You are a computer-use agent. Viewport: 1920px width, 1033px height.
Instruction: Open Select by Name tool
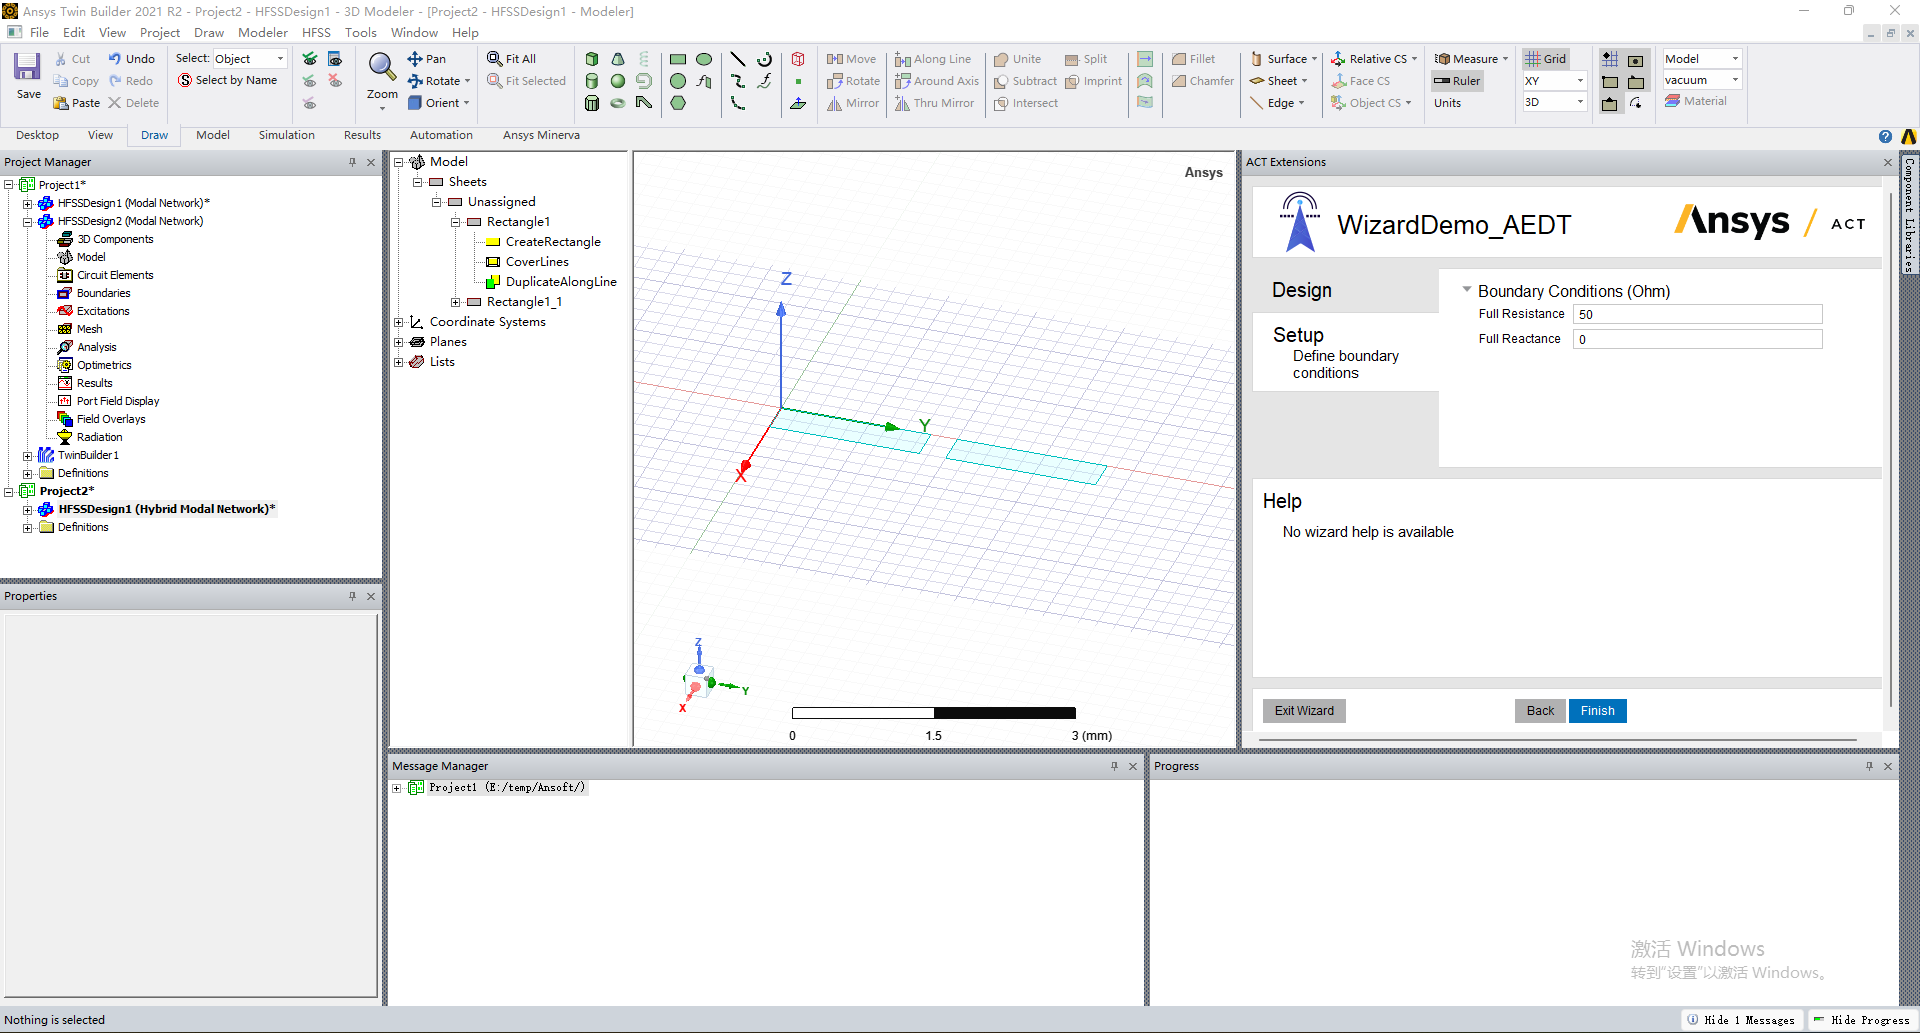click(227, 81)
